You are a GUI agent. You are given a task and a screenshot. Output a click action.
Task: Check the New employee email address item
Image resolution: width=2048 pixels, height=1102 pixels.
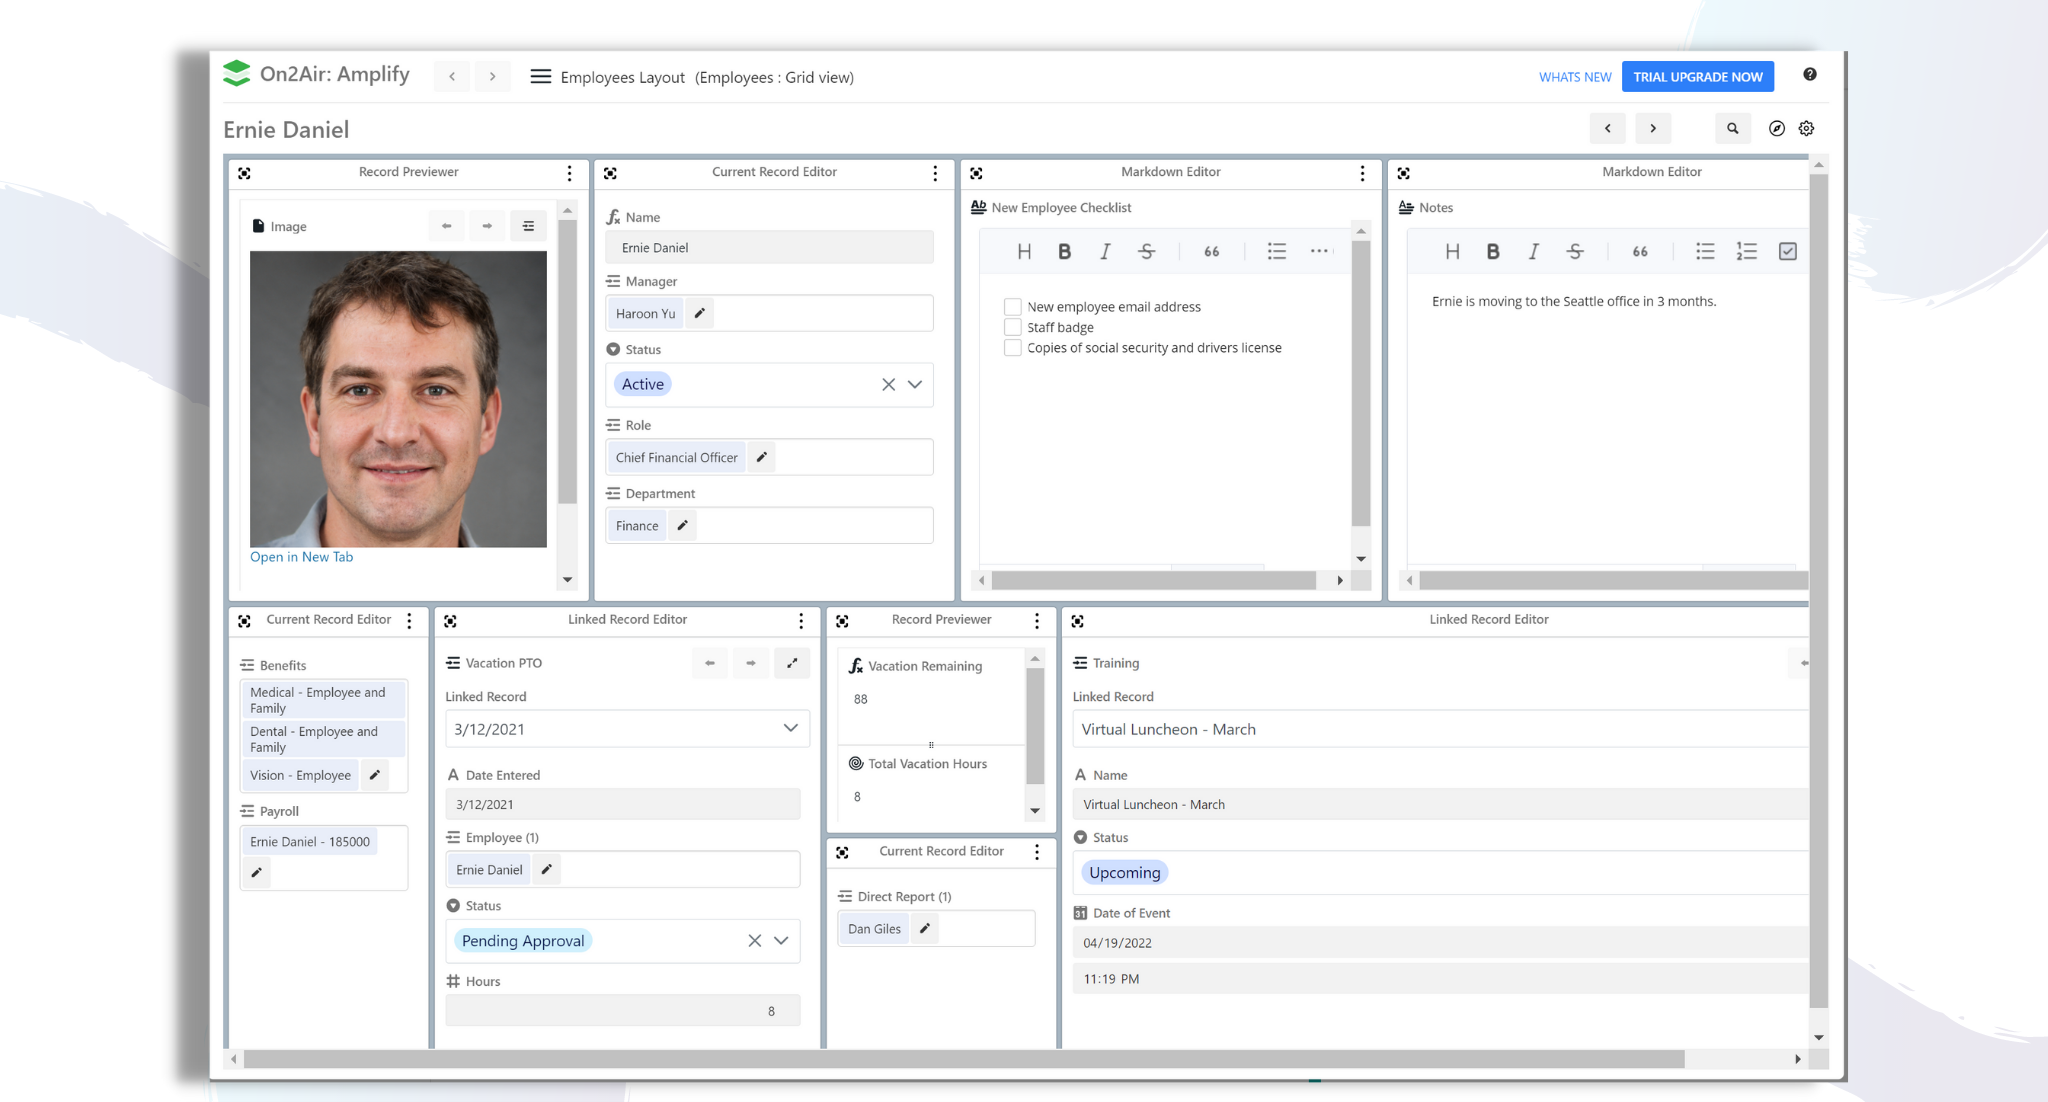coord(1012,306)
